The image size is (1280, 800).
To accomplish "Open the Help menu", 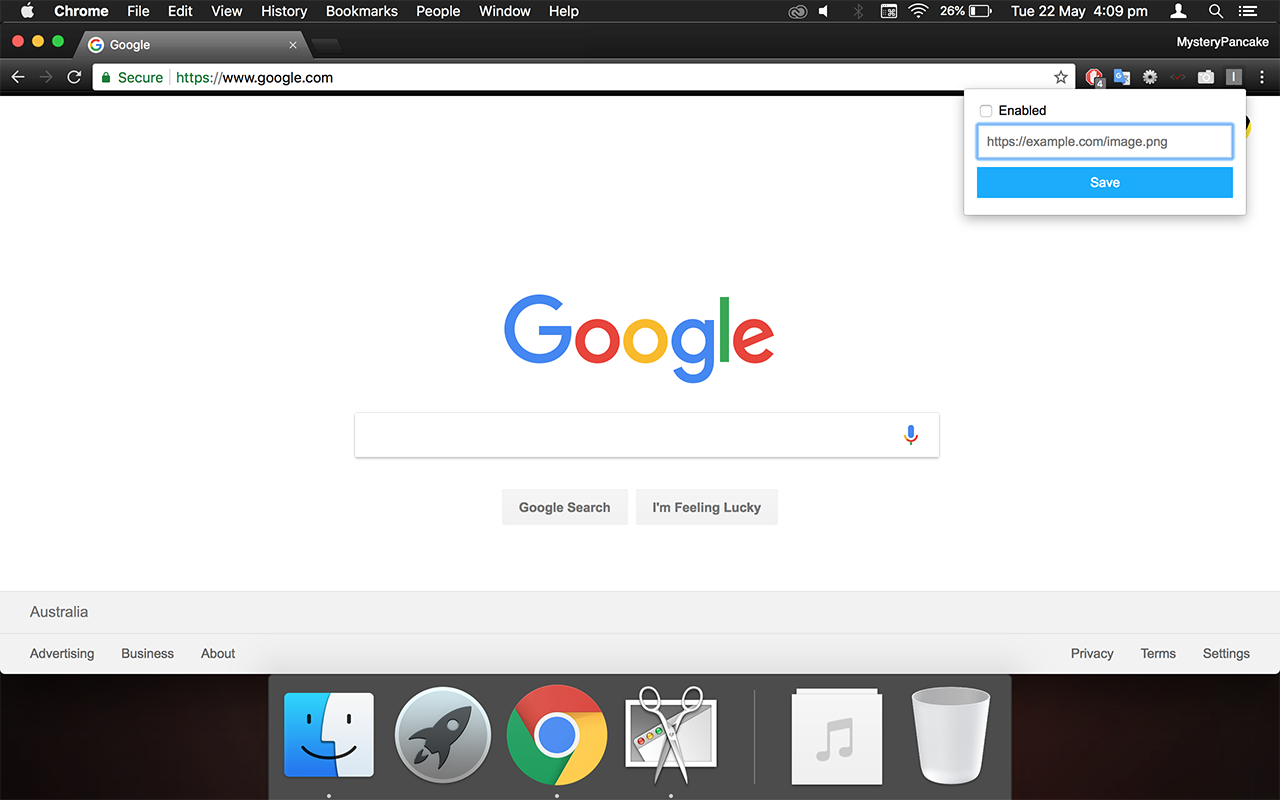I will [x=564, y=11].
